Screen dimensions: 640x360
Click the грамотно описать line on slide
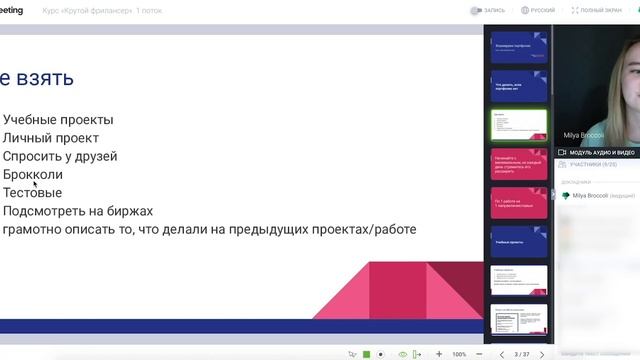(x=209, y=229)
